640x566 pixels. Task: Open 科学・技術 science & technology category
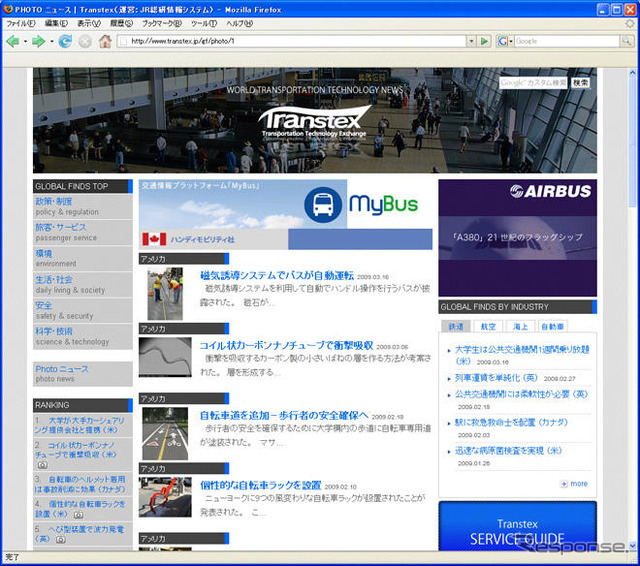point(82,337)
